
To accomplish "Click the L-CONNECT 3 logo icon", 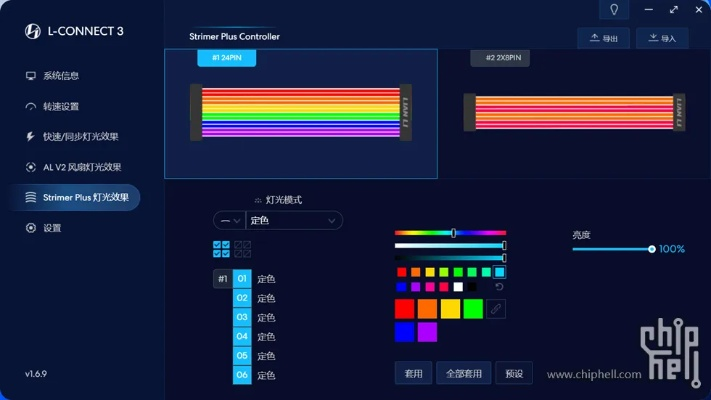I will pos(32,30).
